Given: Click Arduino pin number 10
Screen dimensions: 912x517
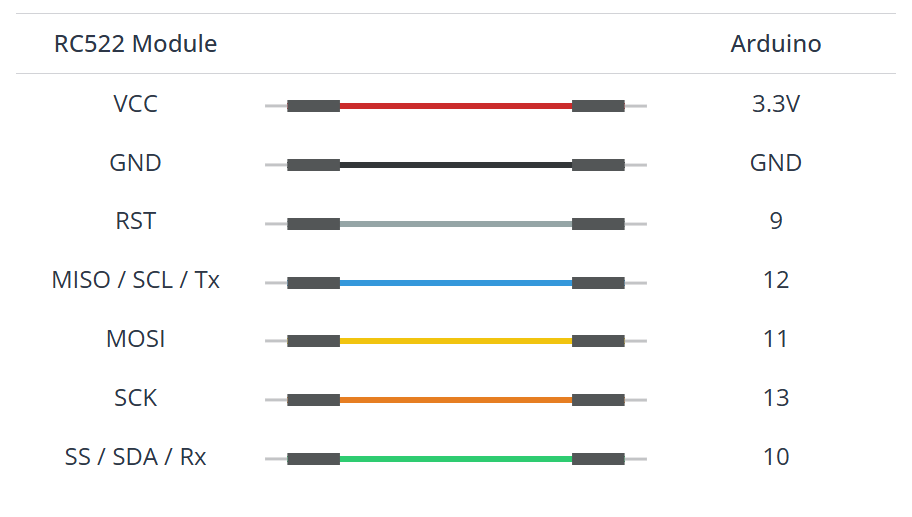Looking at the screenshot, I should click(776, 457).
